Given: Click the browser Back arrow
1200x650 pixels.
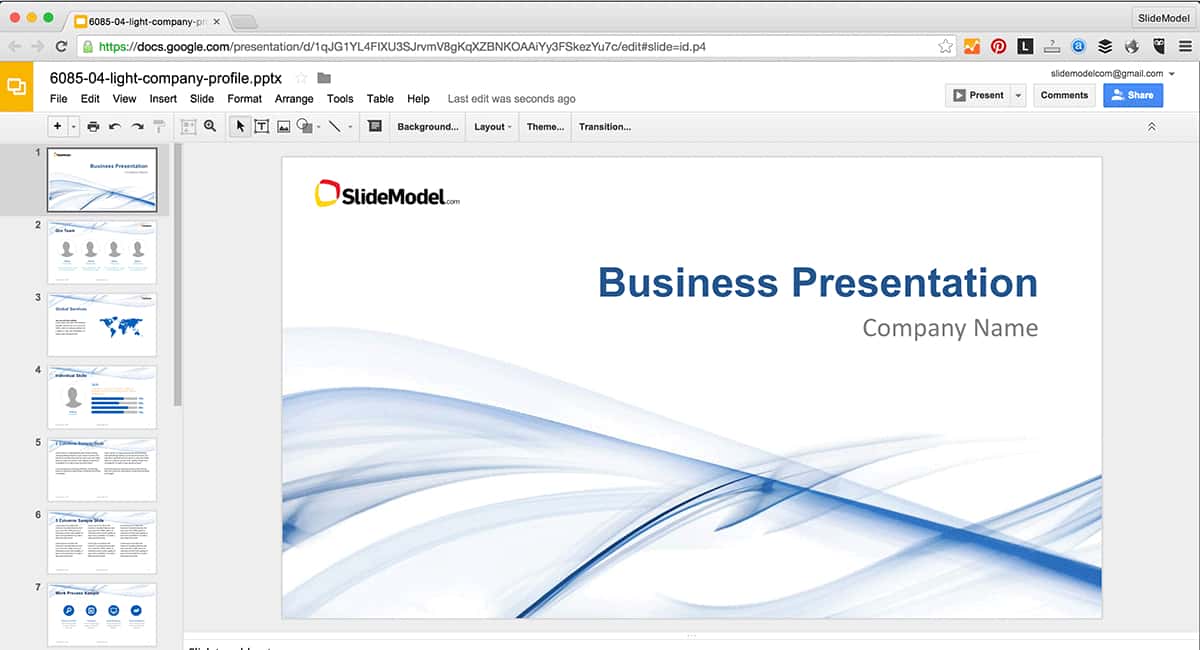Looking at the screenshot, I should pos(15,46).
